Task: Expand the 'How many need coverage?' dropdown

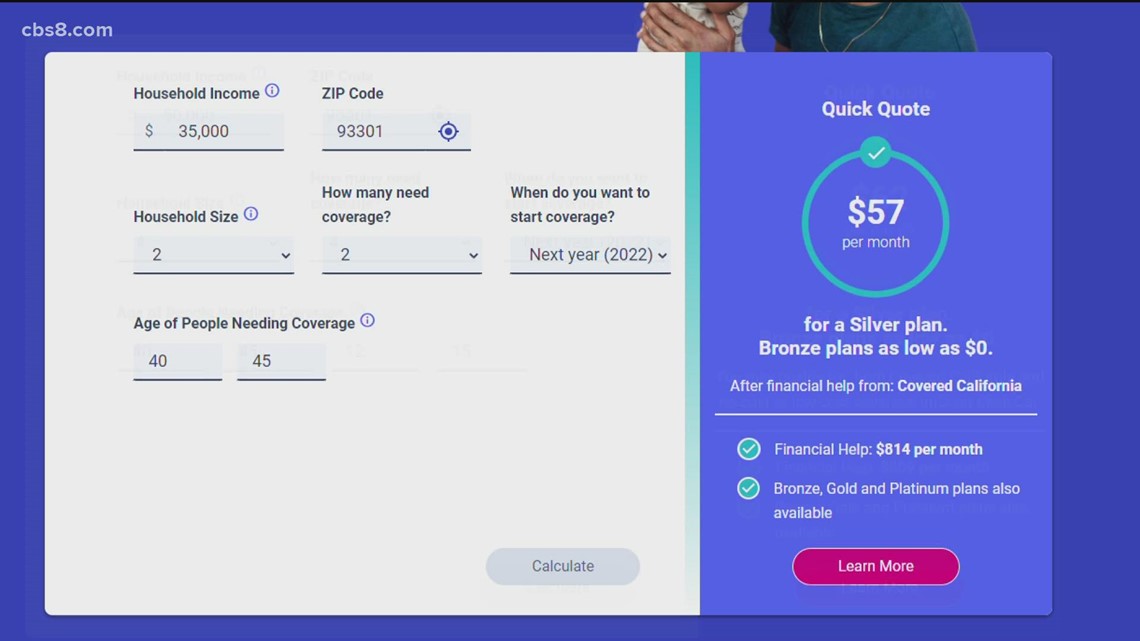Action: [401, 255]
